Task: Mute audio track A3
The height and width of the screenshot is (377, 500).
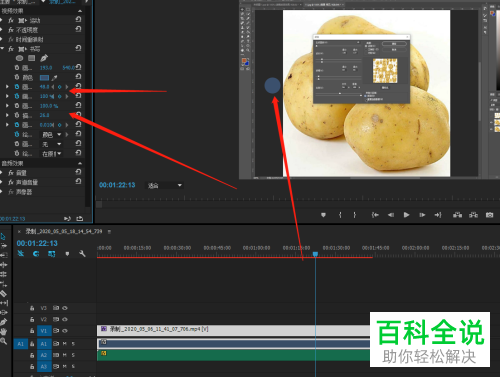Action: coord(65,366)
